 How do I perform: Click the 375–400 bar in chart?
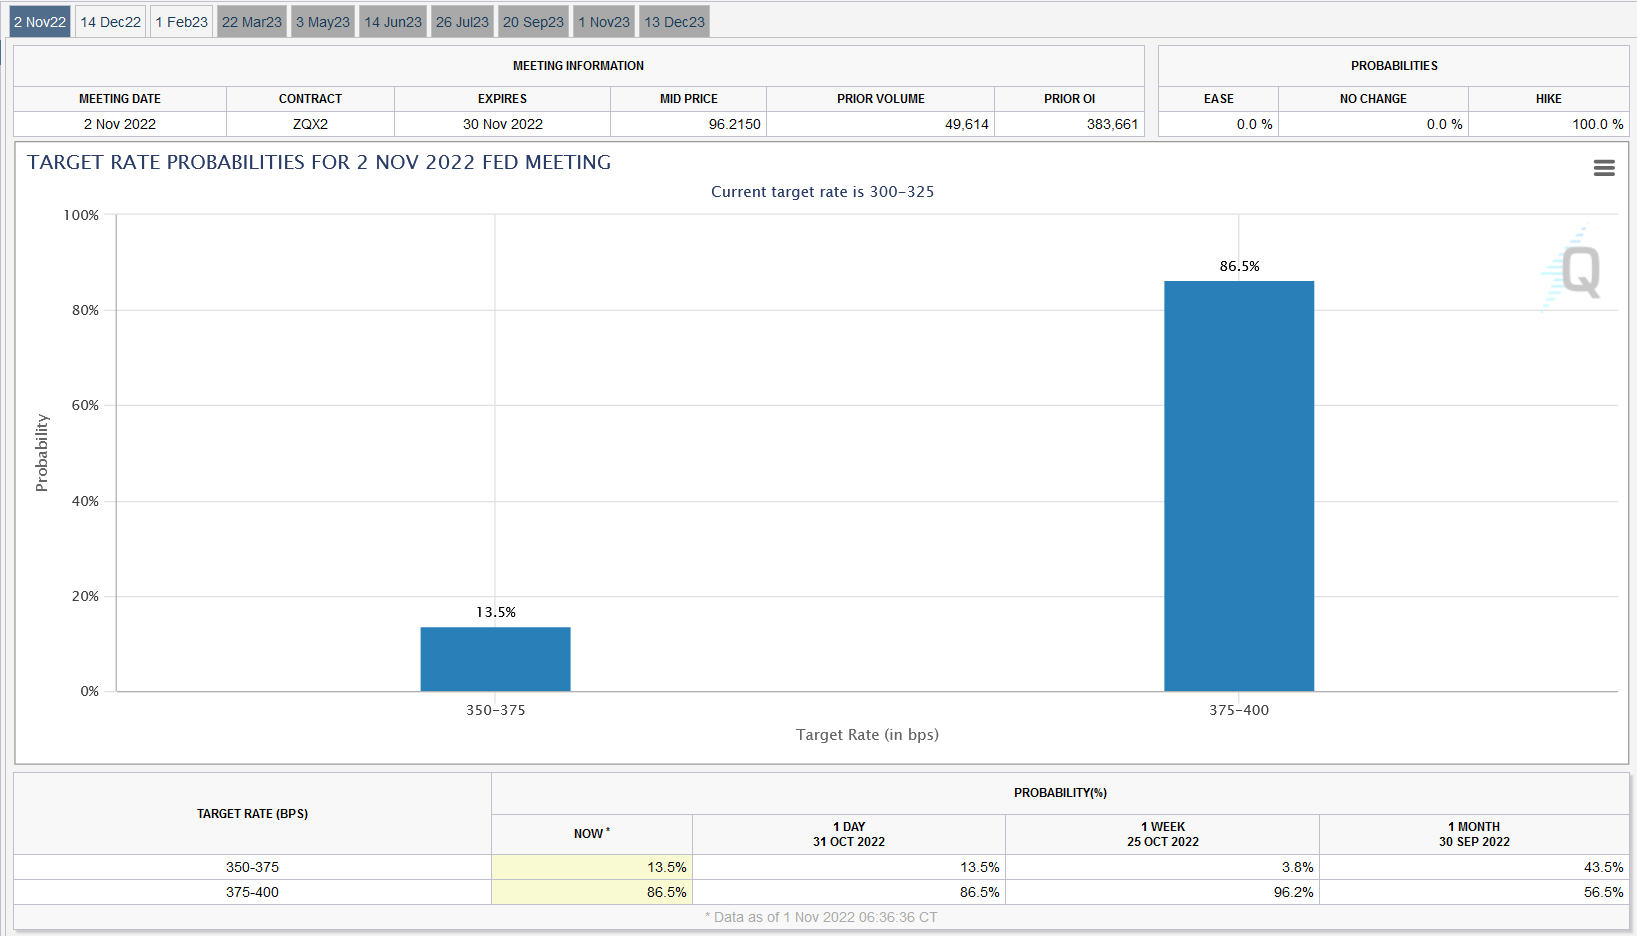(x=1239, y=486)
